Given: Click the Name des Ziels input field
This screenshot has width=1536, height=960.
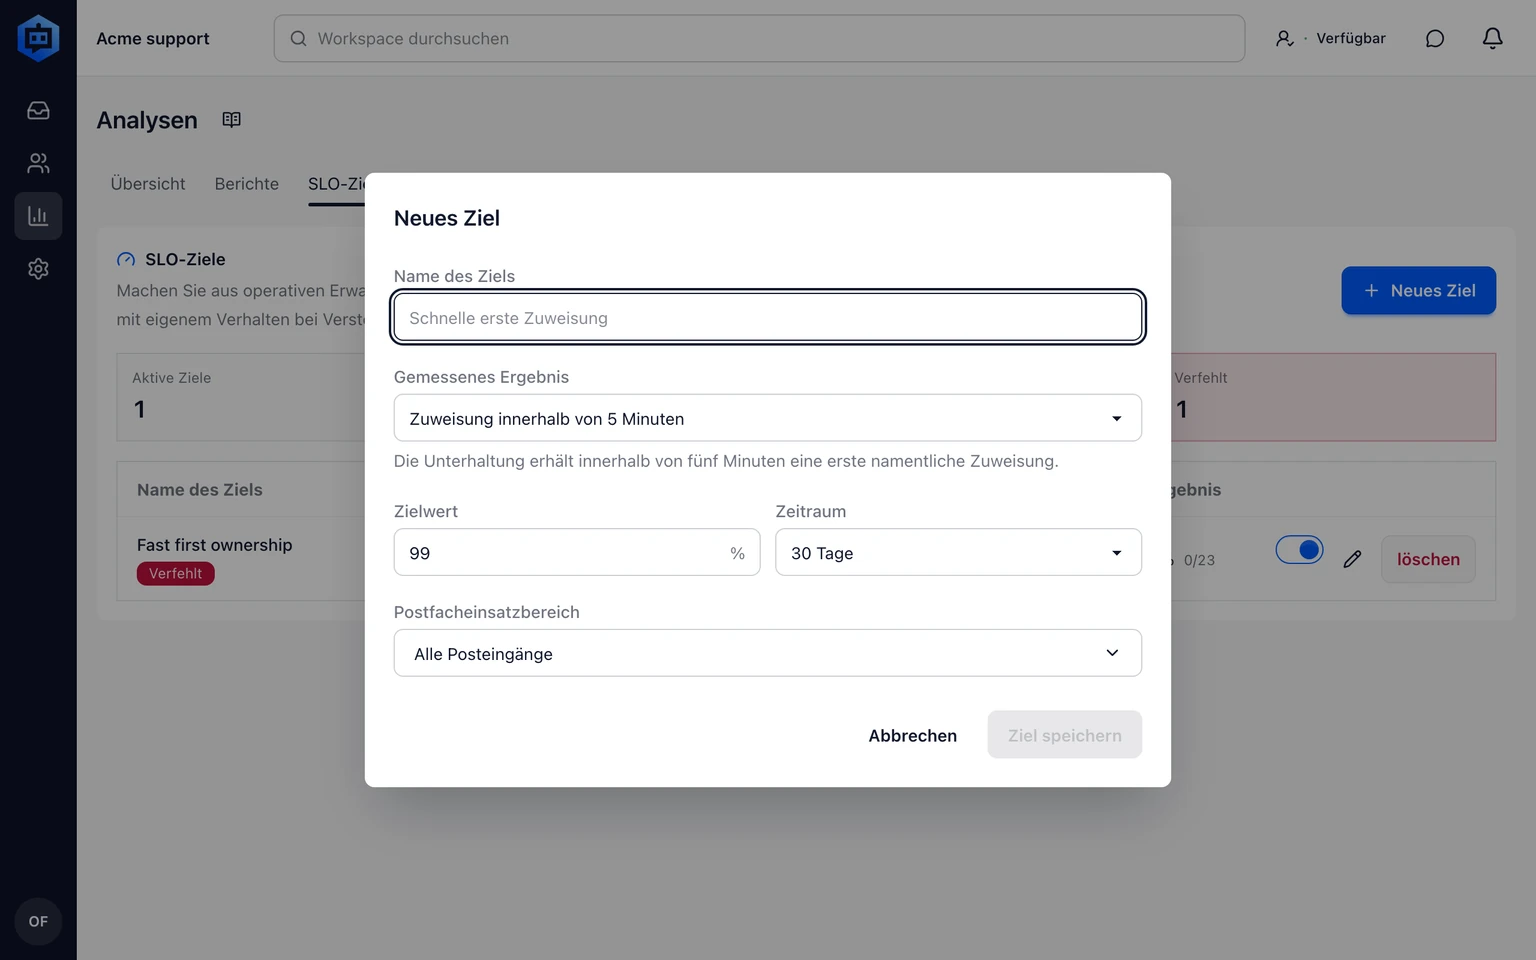Looking at the screenshot, I should coord(767,317).
